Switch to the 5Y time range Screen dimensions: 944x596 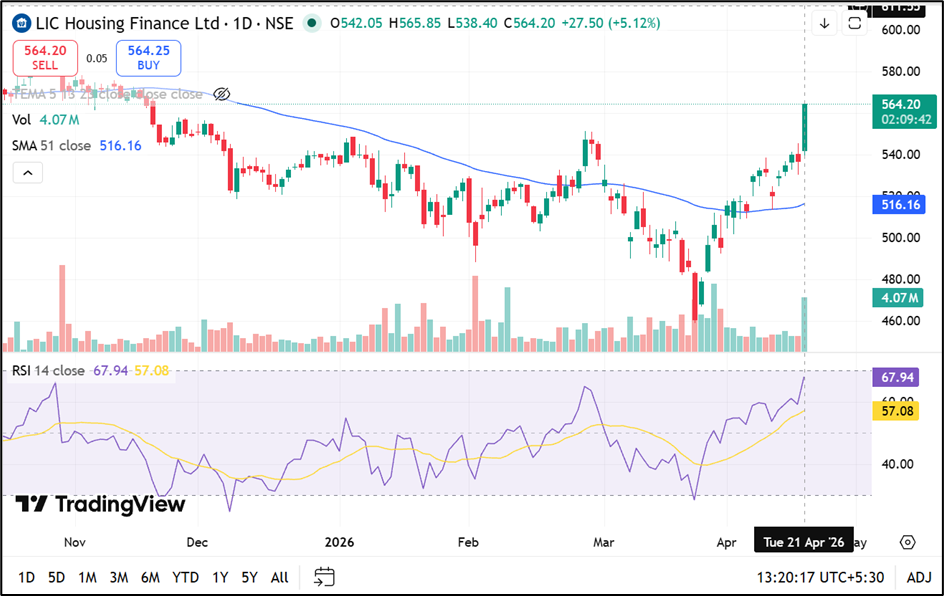click(x=250, y=577)
